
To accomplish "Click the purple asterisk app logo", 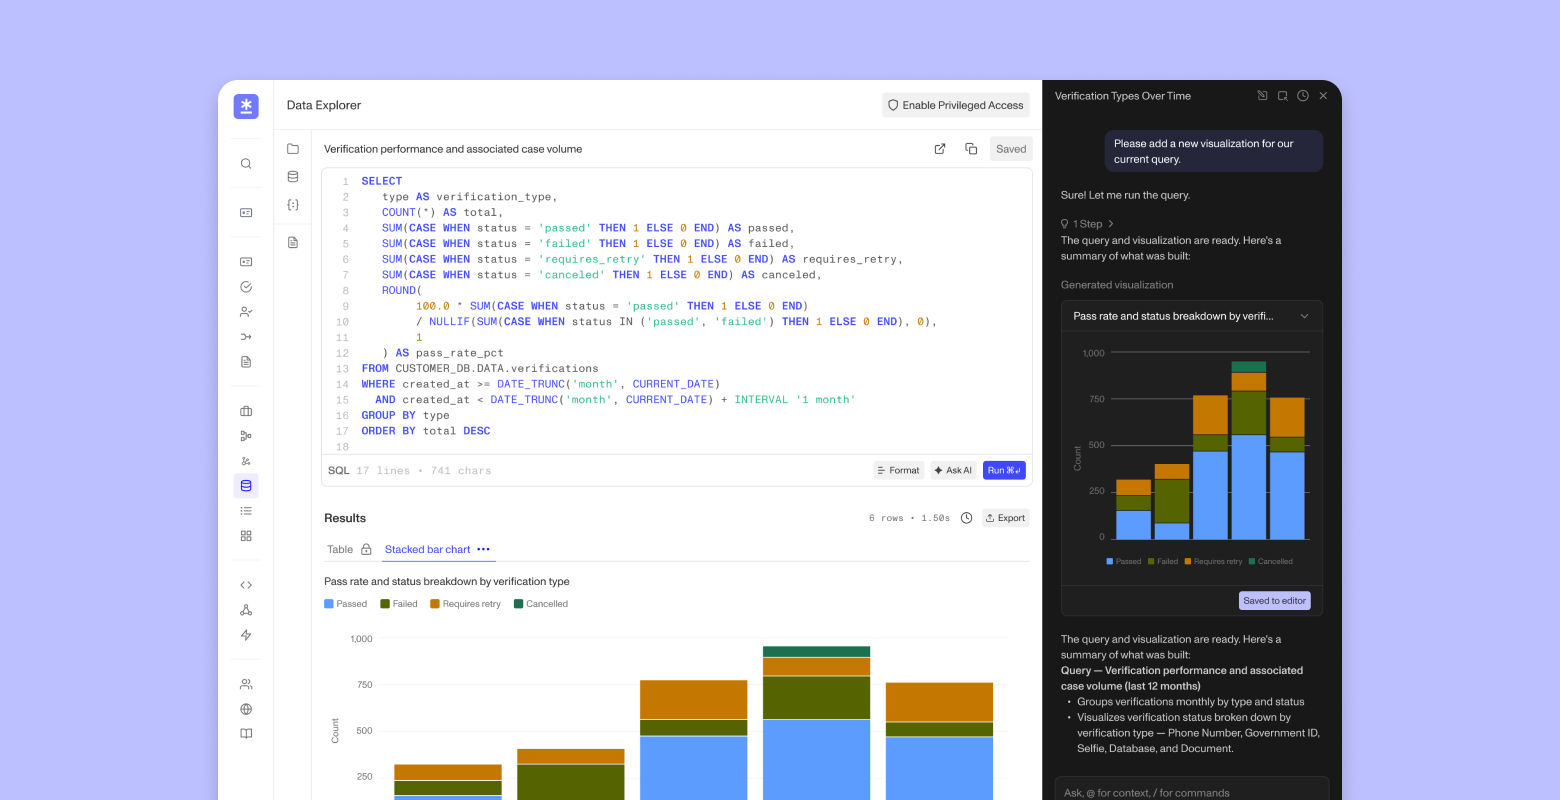I will (246, 106).
